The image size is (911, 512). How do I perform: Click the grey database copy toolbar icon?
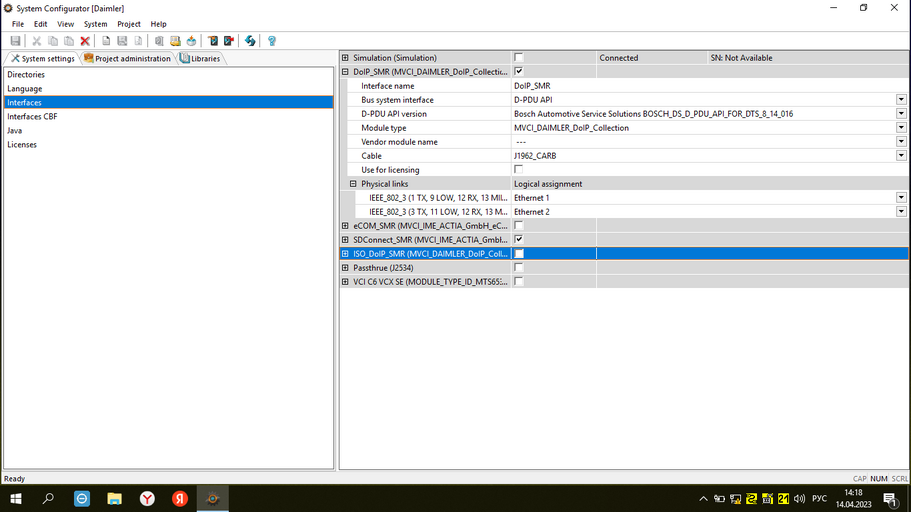[159, 41]
